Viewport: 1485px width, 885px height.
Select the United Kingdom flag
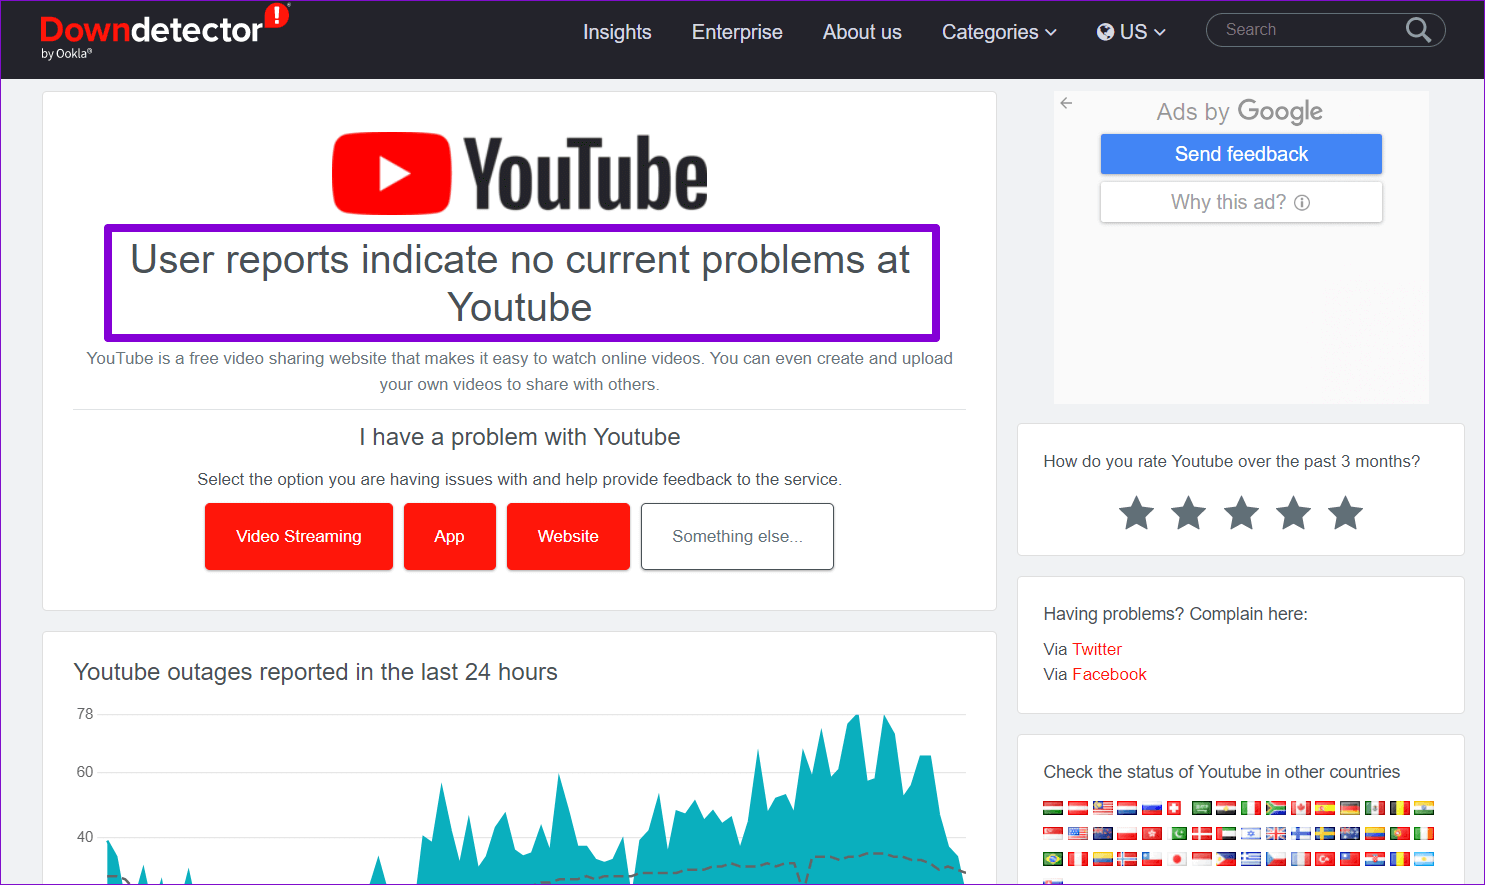1276,833
